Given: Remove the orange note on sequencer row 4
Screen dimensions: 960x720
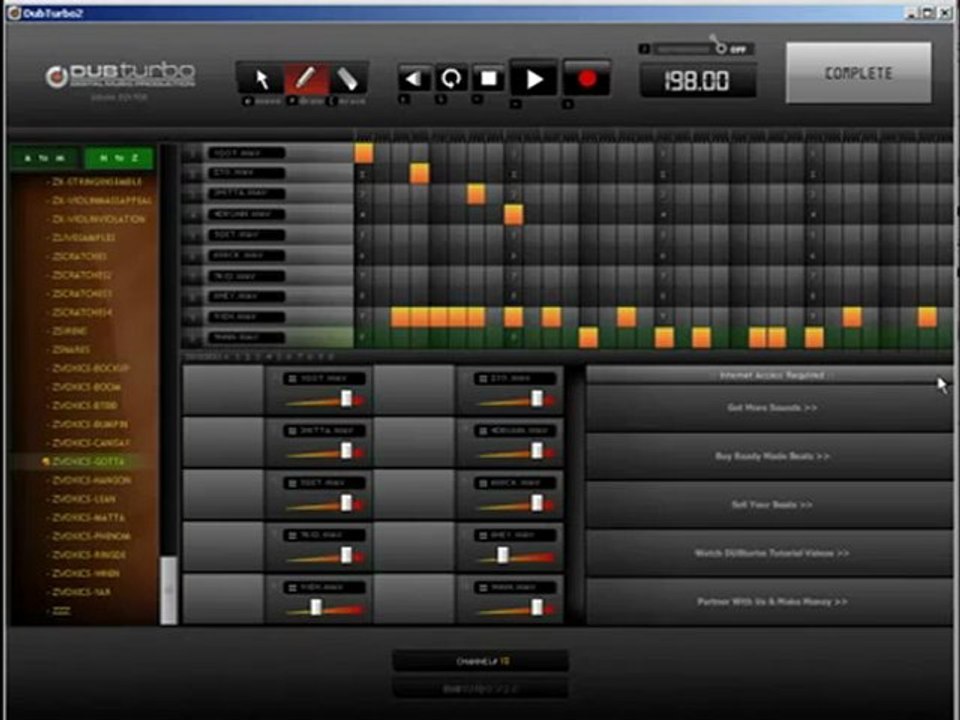Looking at the screenshot, I should [x=513, y=215].
